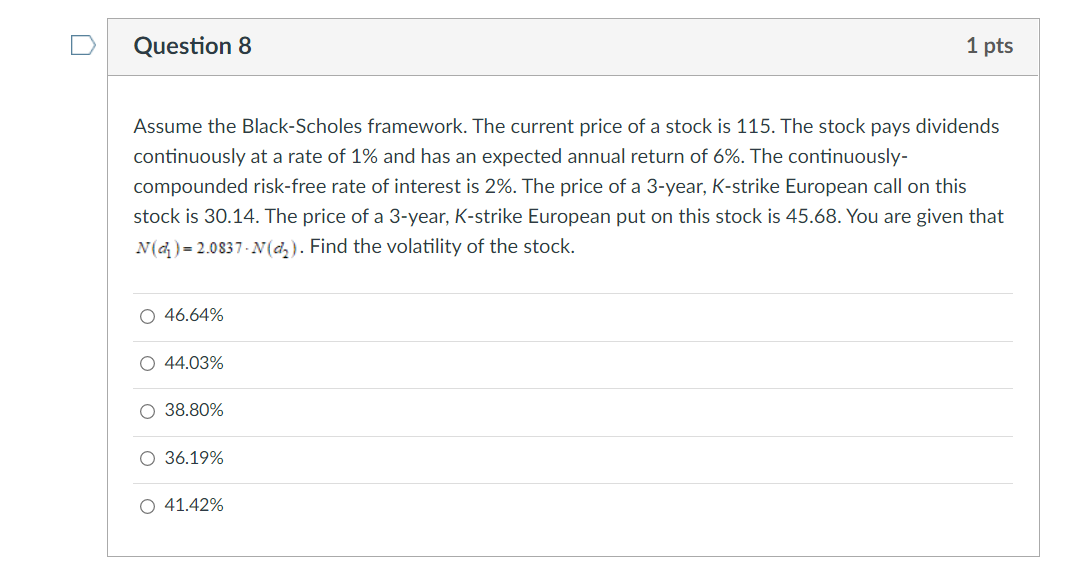The image size is (1074, 576).
Task: Click the gray question header bar
Action: pyautogui.click(x=573, y=45)
